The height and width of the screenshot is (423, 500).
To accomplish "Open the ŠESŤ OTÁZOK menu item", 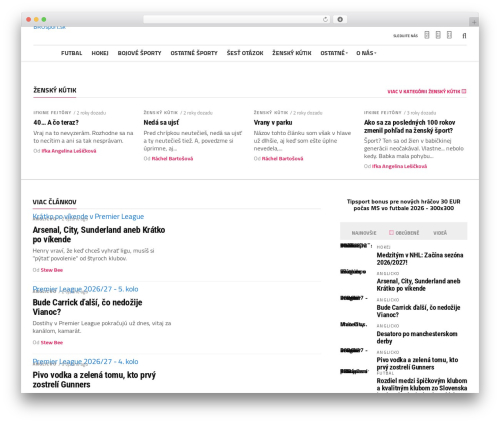I will (x=245, y=53).
